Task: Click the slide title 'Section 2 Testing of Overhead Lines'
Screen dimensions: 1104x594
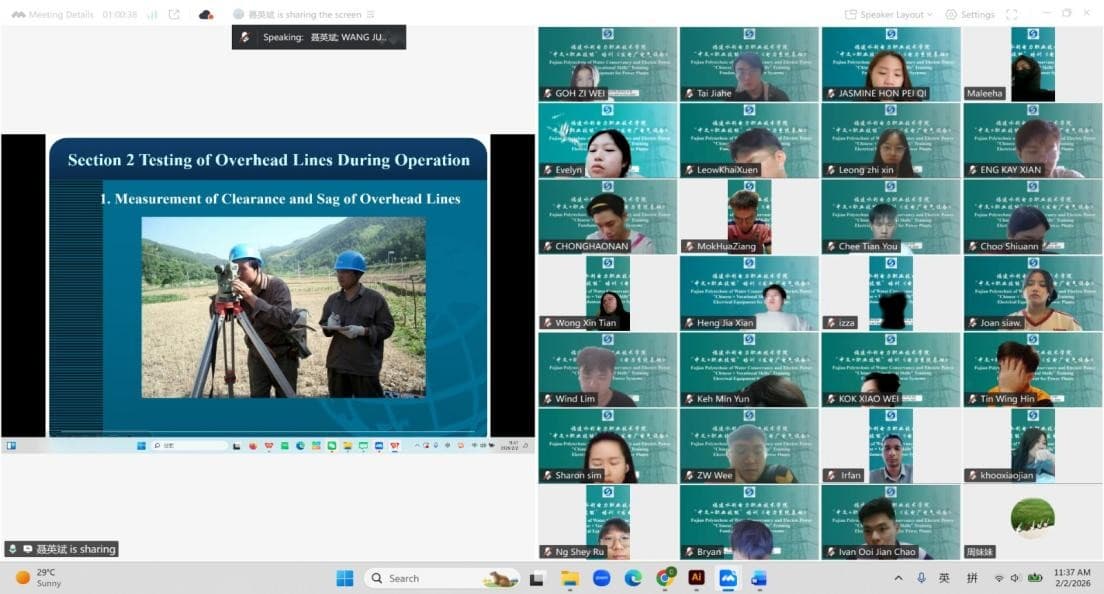Action: pyautogui.click(x=268, y=160)
